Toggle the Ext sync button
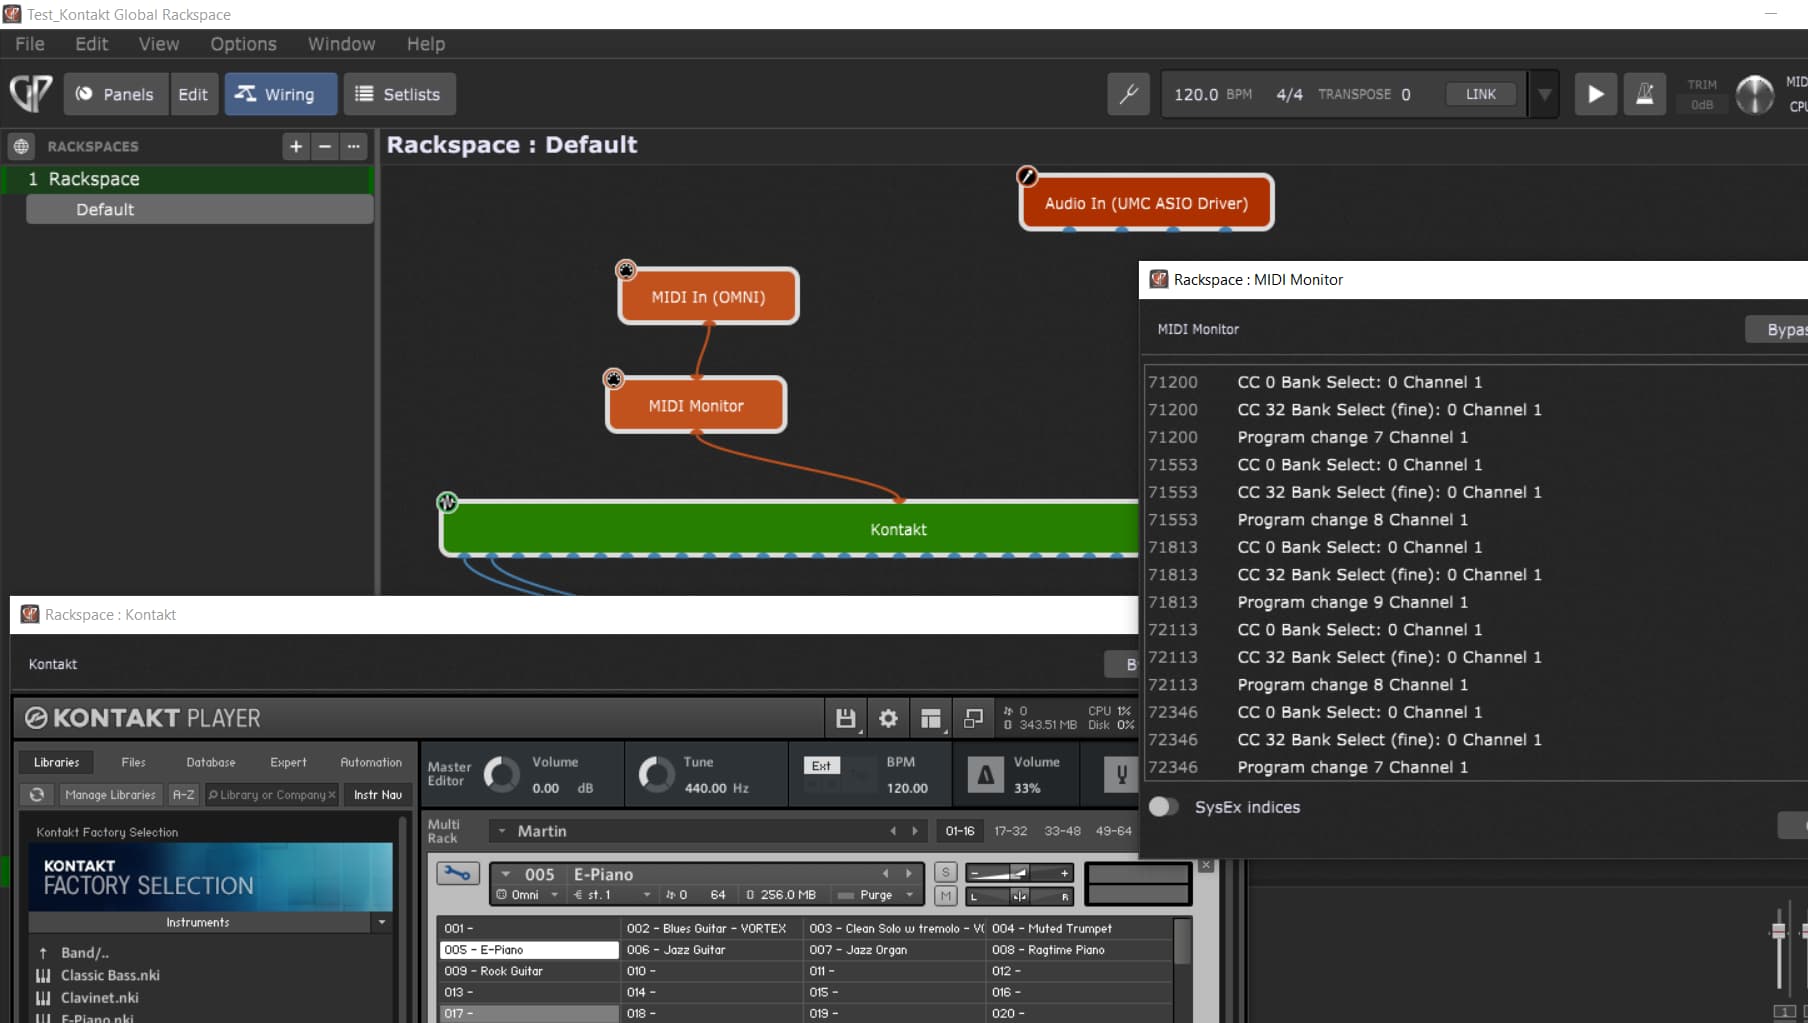Screen dimensions: 1808x1023 pos(821,766)
